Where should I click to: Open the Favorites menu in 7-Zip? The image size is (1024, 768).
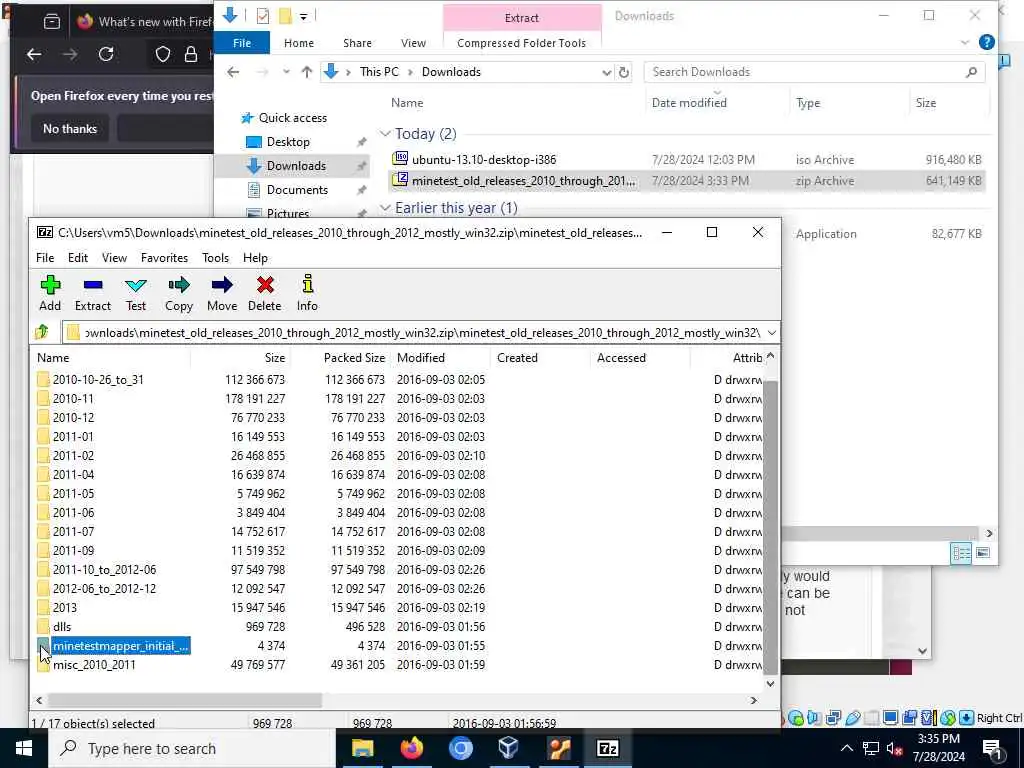[x=165, y=258]
